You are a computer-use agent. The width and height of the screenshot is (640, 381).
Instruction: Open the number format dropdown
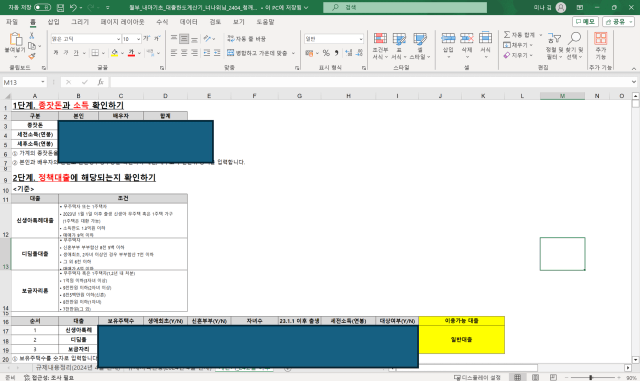[361, 39]
